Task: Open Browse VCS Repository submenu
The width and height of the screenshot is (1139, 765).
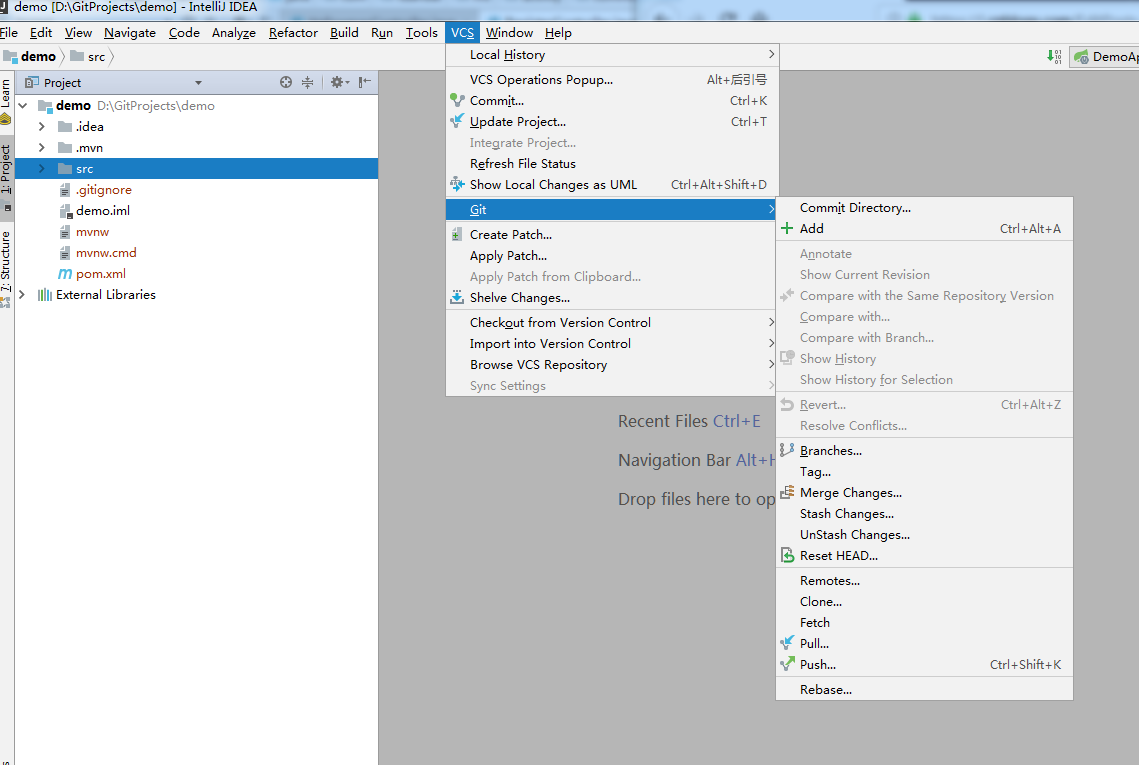Action: [612, 364]
